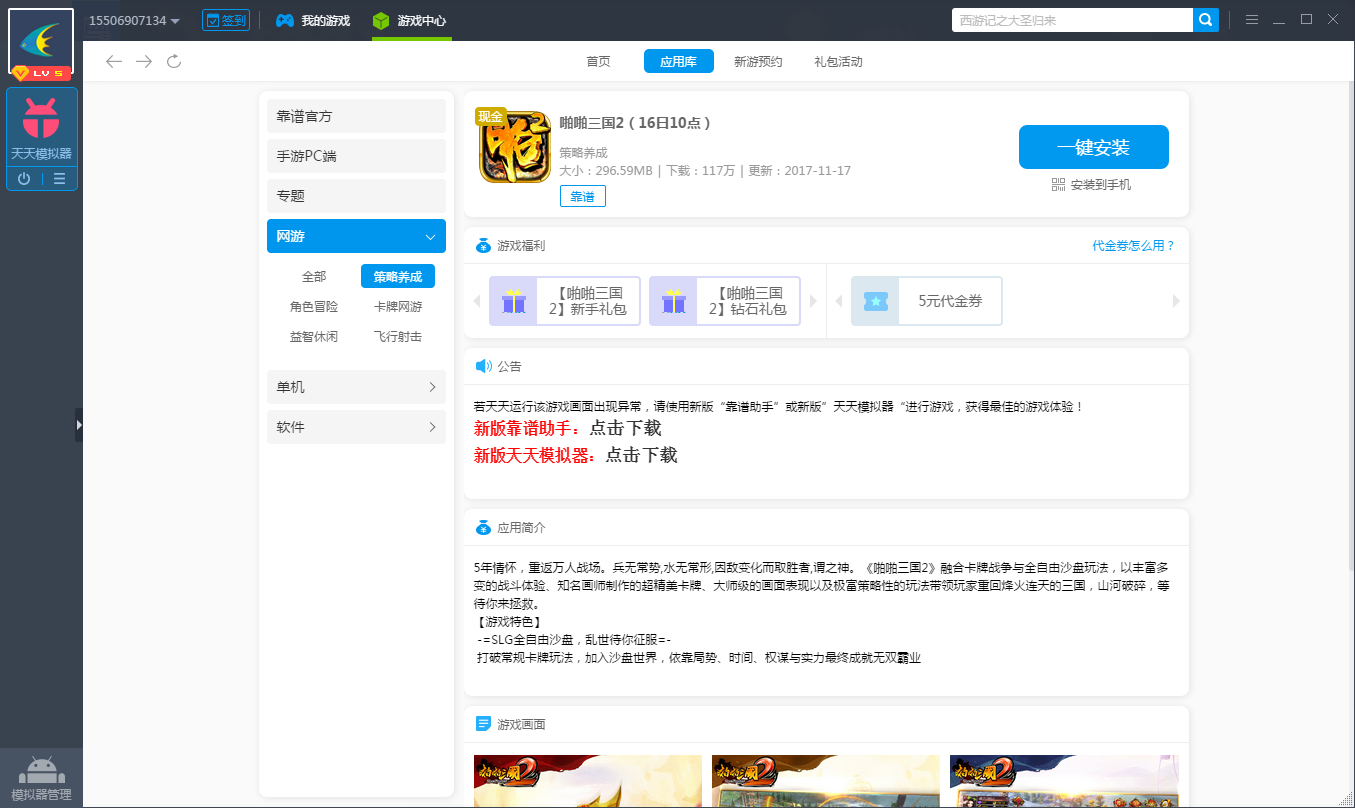This screenshot has width=1355, height=808.
Task: Go forward with the right arrow
Action: [x=144, y=62]
